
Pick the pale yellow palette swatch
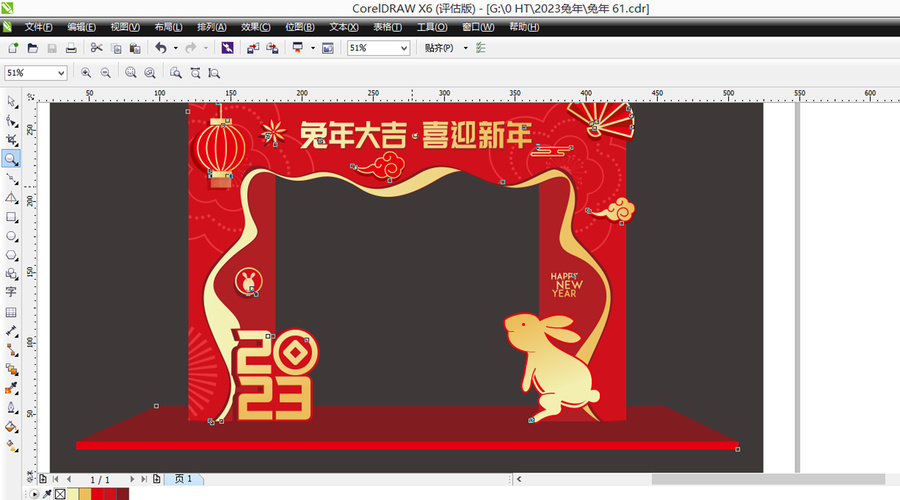pos(72,494)
